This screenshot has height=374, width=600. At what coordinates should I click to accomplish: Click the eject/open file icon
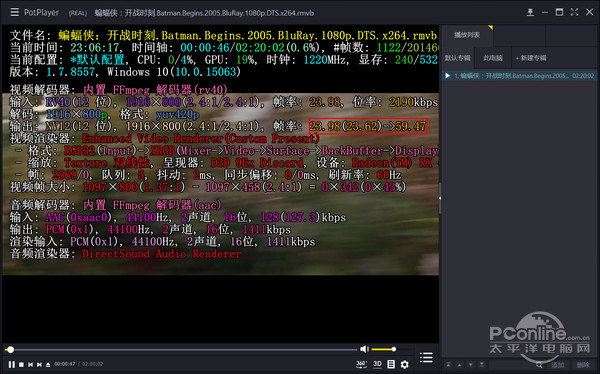coord(48,364)
